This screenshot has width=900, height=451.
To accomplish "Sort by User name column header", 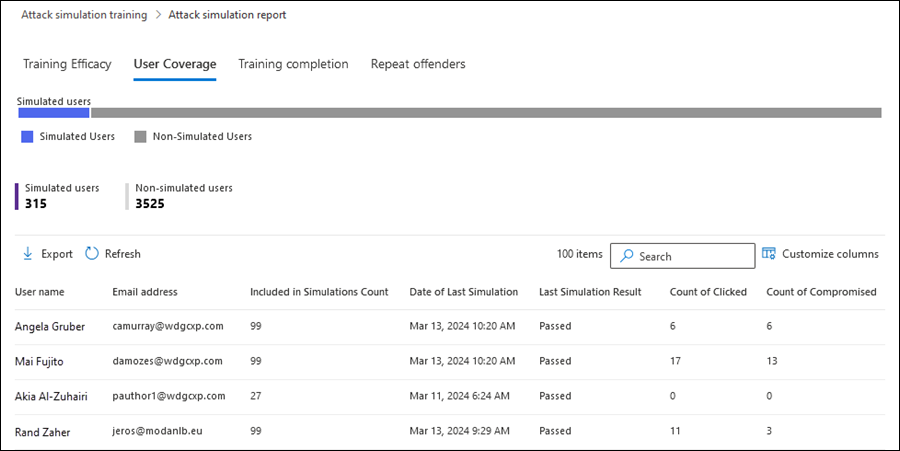I will (x=40, y=292).
